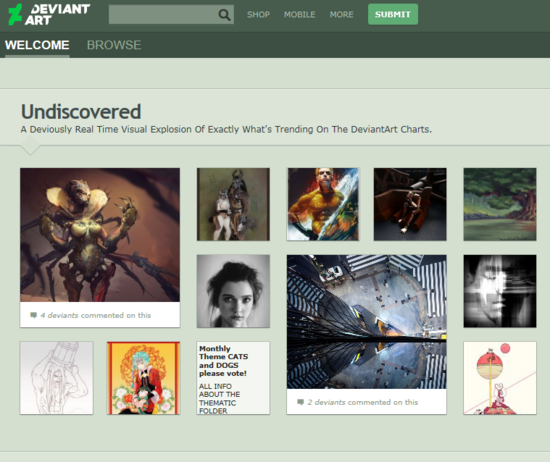This screenshot has width=550, height=462.
Task: Click comment icon beside '2 deviants'
Action: pyautogui.click(x=300, y=402)
